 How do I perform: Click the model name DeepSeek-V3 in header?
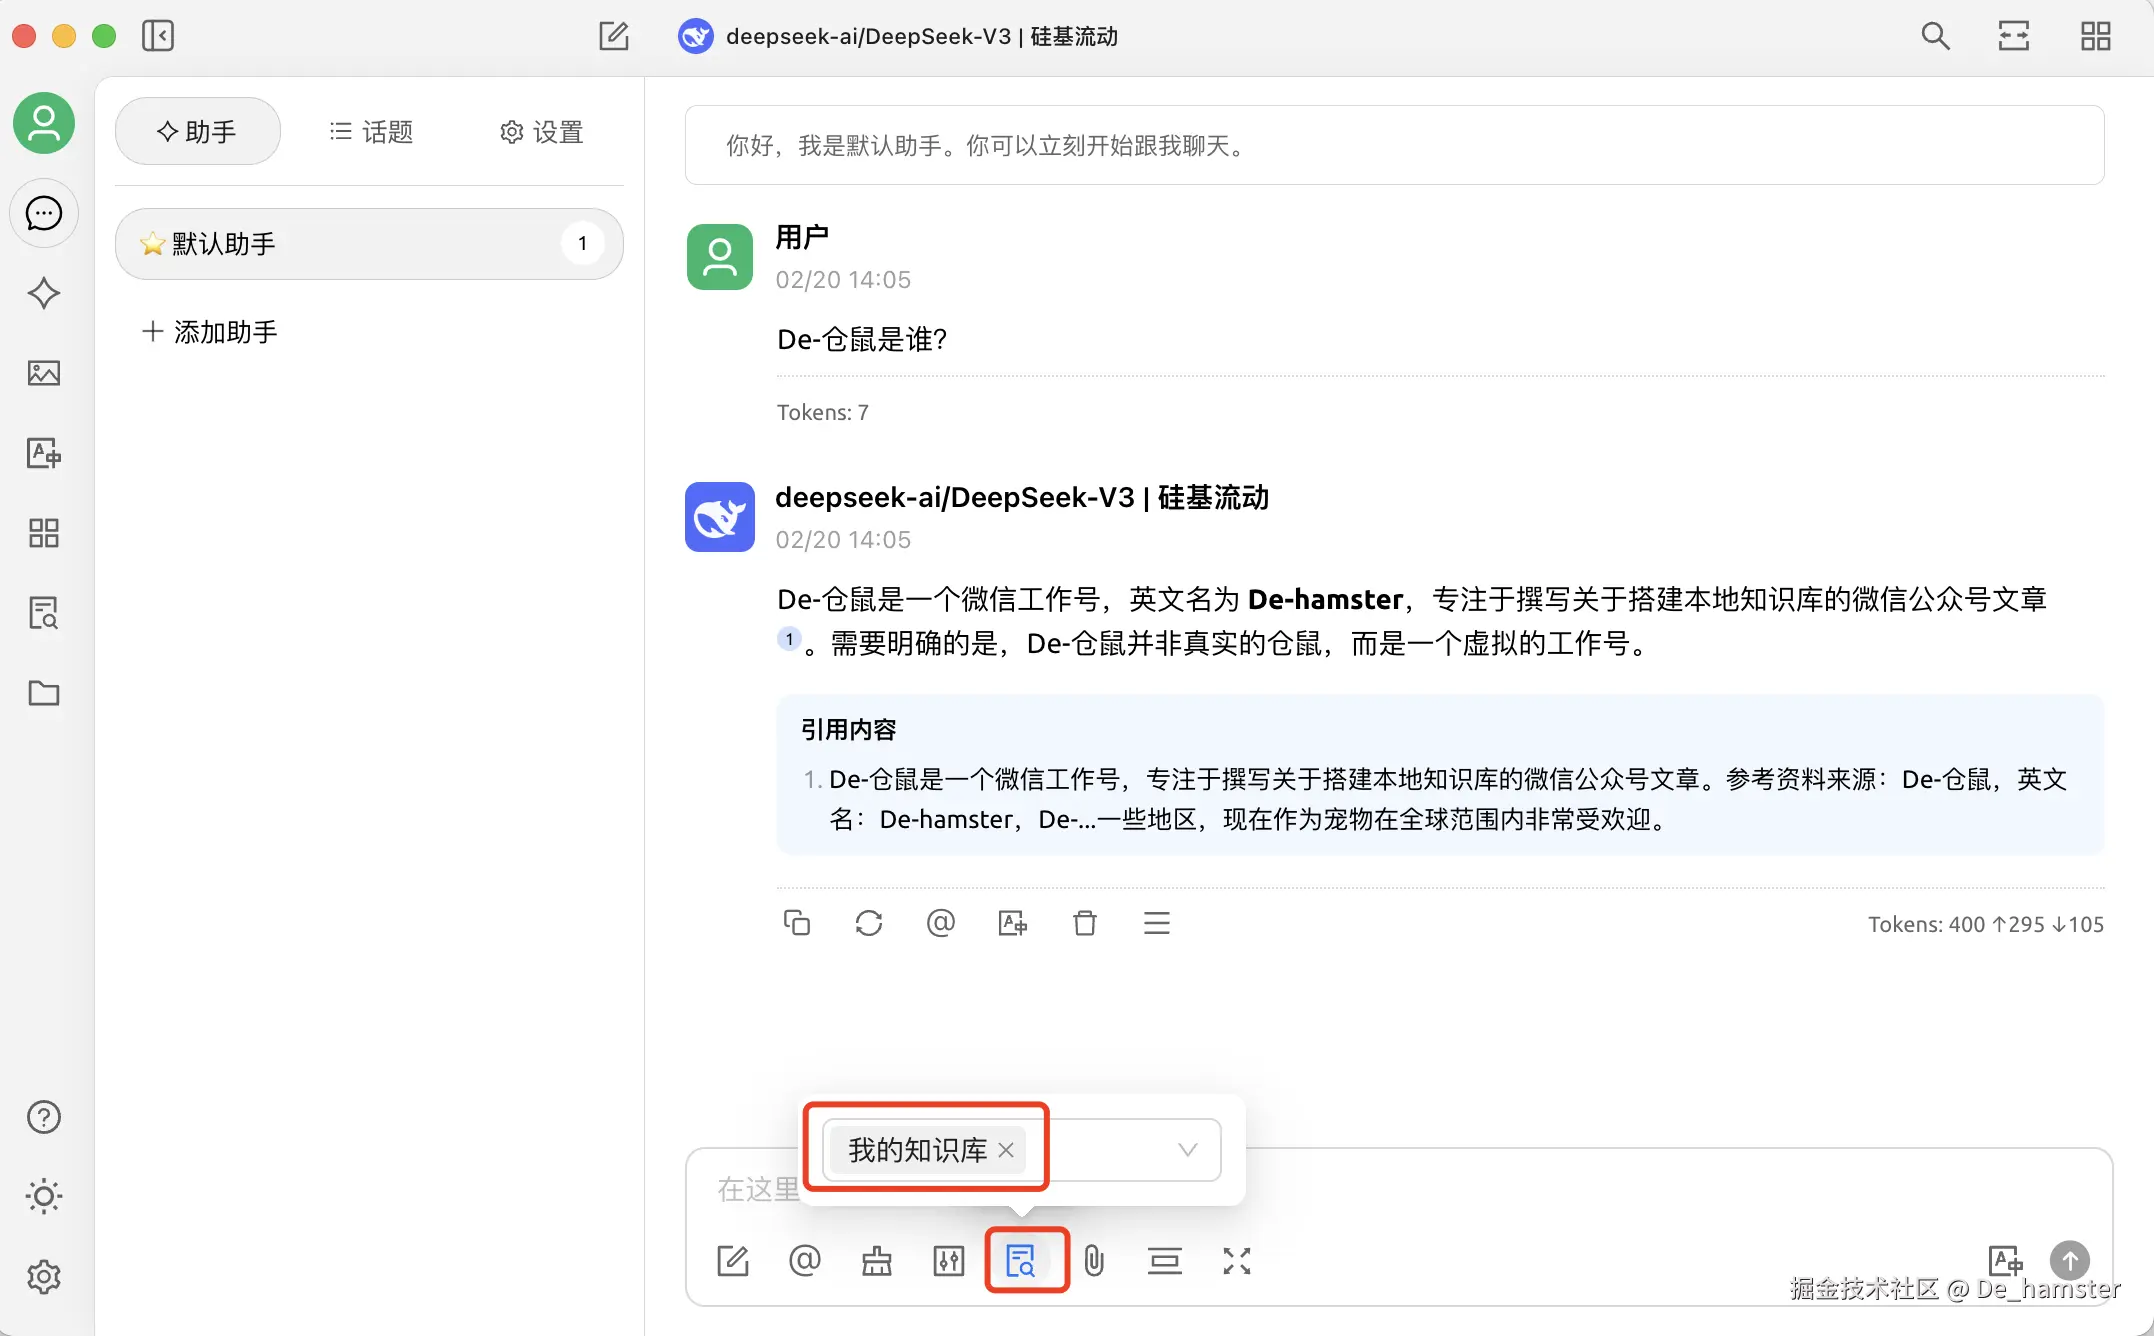tap(920, 37)
